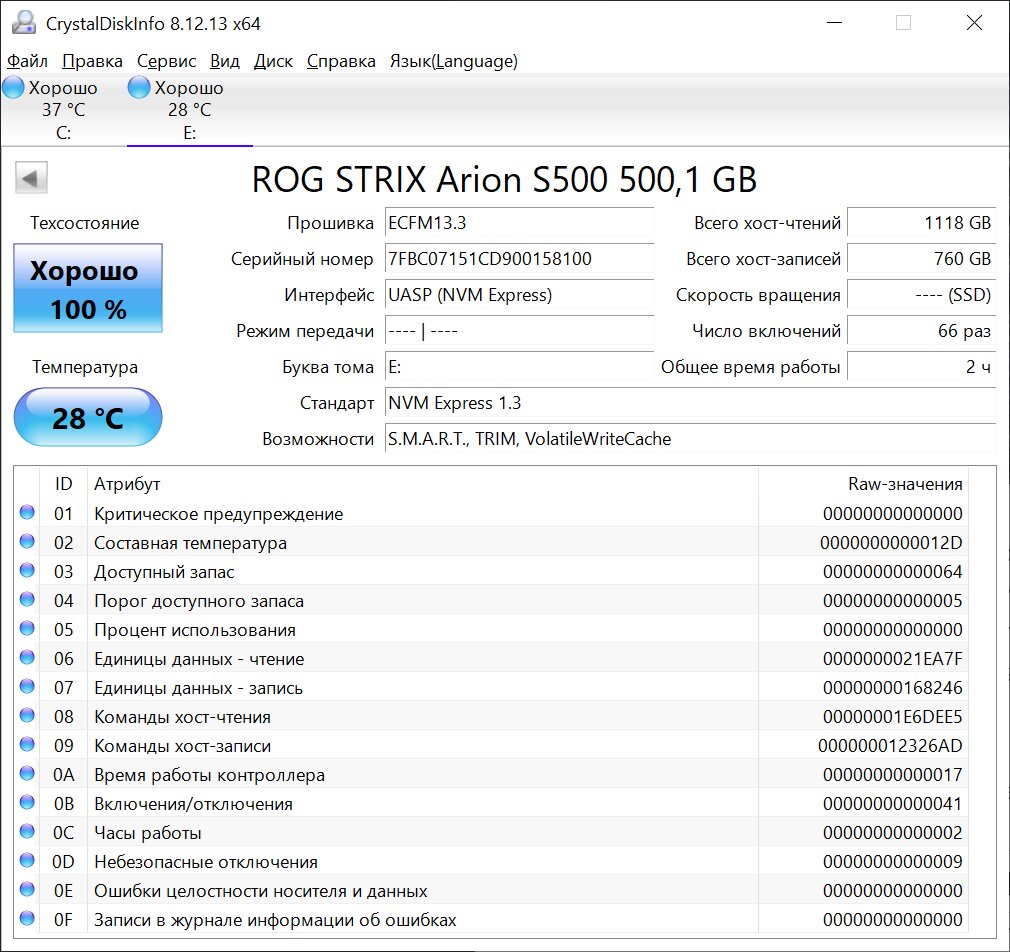Click the Возможности field with S.M.A.R.T., TRIM

[691, 439]
